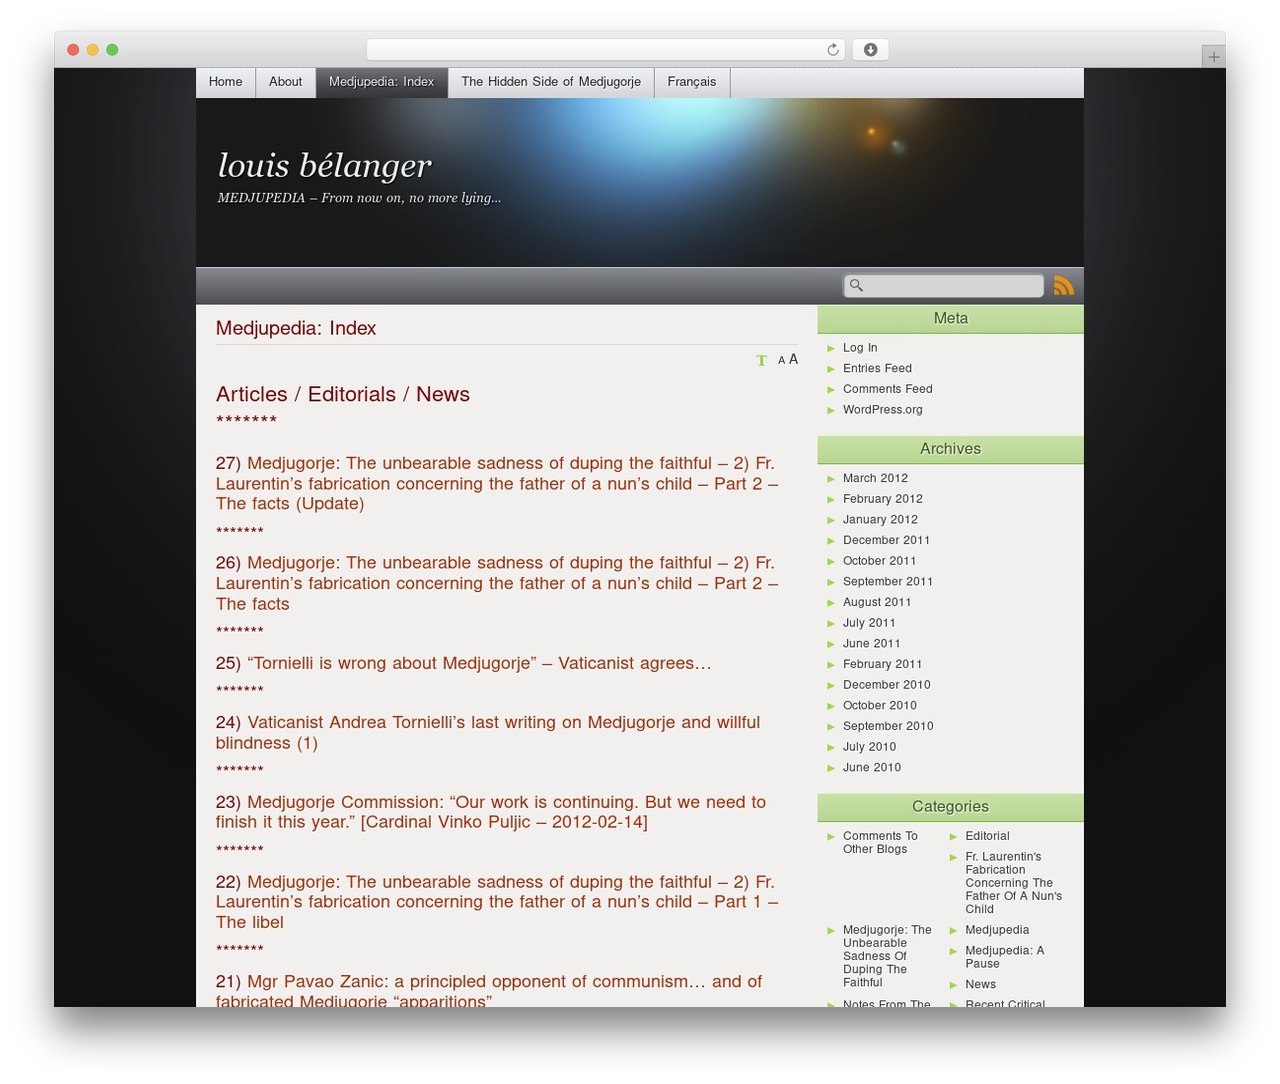Open the Entries Feed link
The image size is (1280, 1084).
pyautogui.click(x=877, y=369)
